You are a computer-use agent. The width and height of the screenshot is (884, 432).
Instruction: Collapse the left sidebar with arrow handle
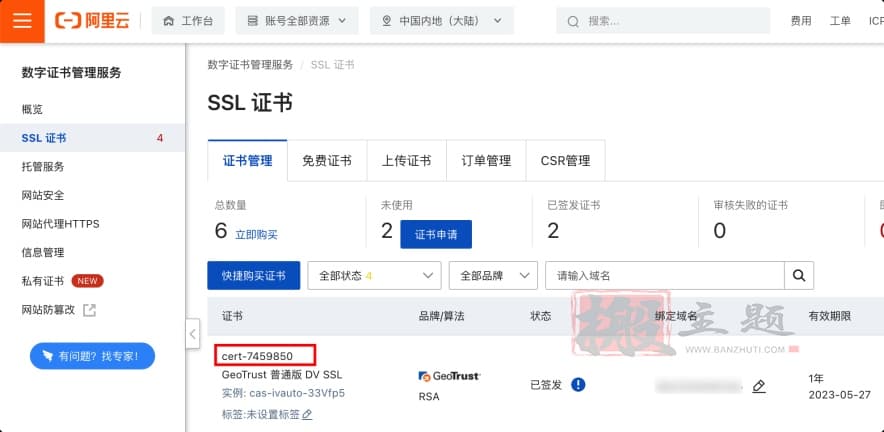pyautogui.click(x=192, y=333)
